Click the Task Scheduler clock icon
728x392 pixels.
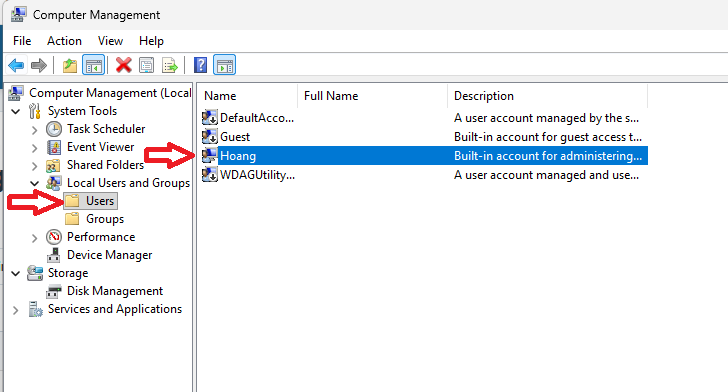coord(54,129)
